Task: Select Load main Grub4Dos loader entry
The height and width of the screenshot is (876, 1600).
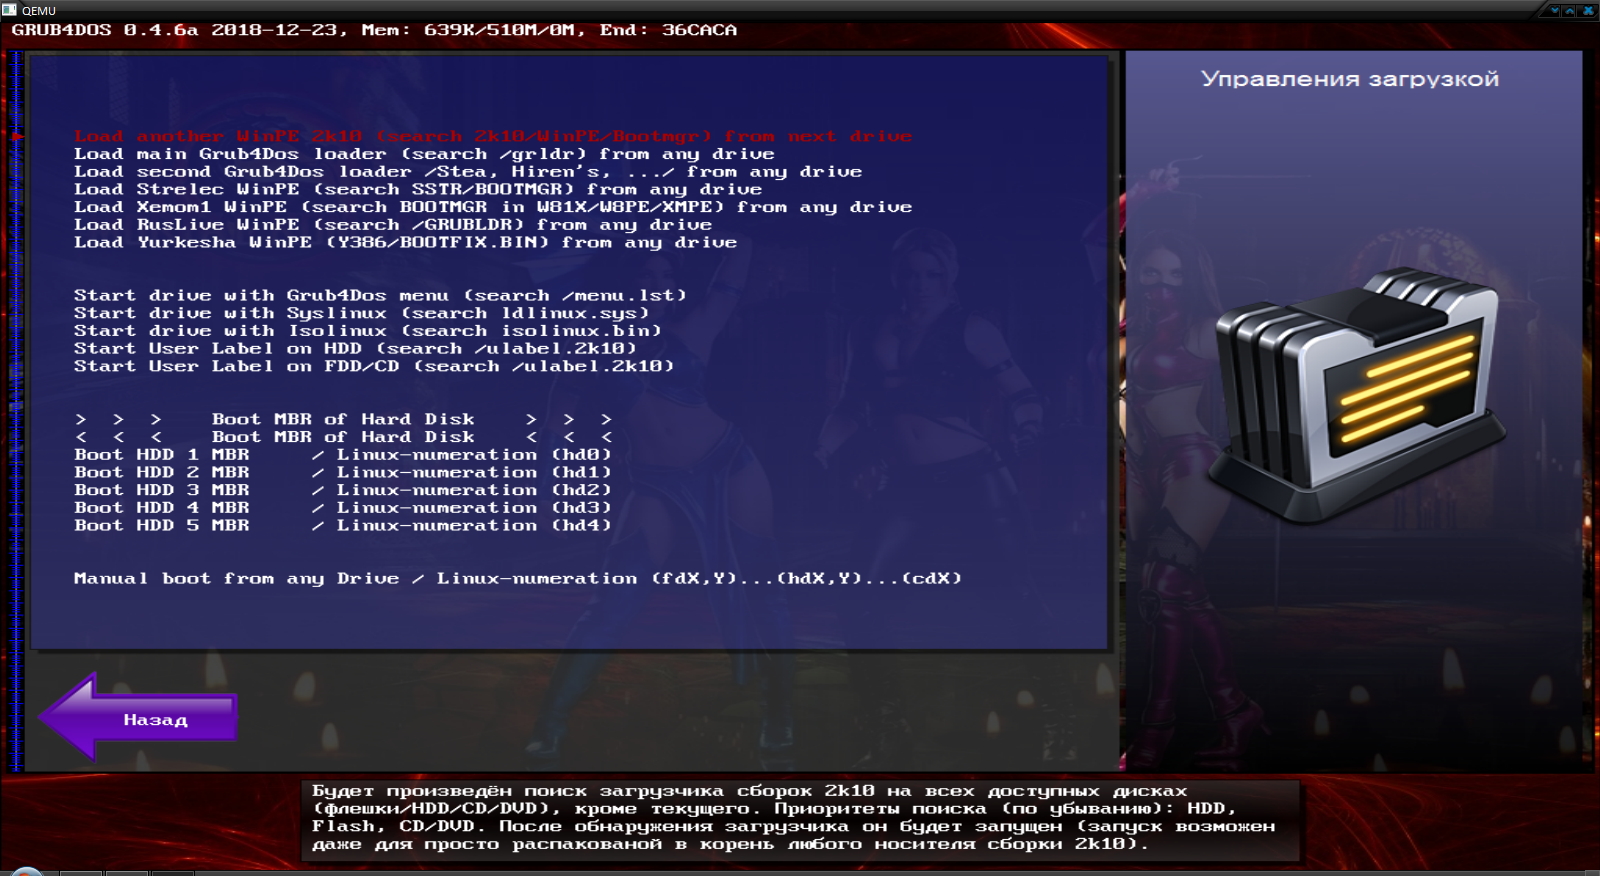Action: 424,154
